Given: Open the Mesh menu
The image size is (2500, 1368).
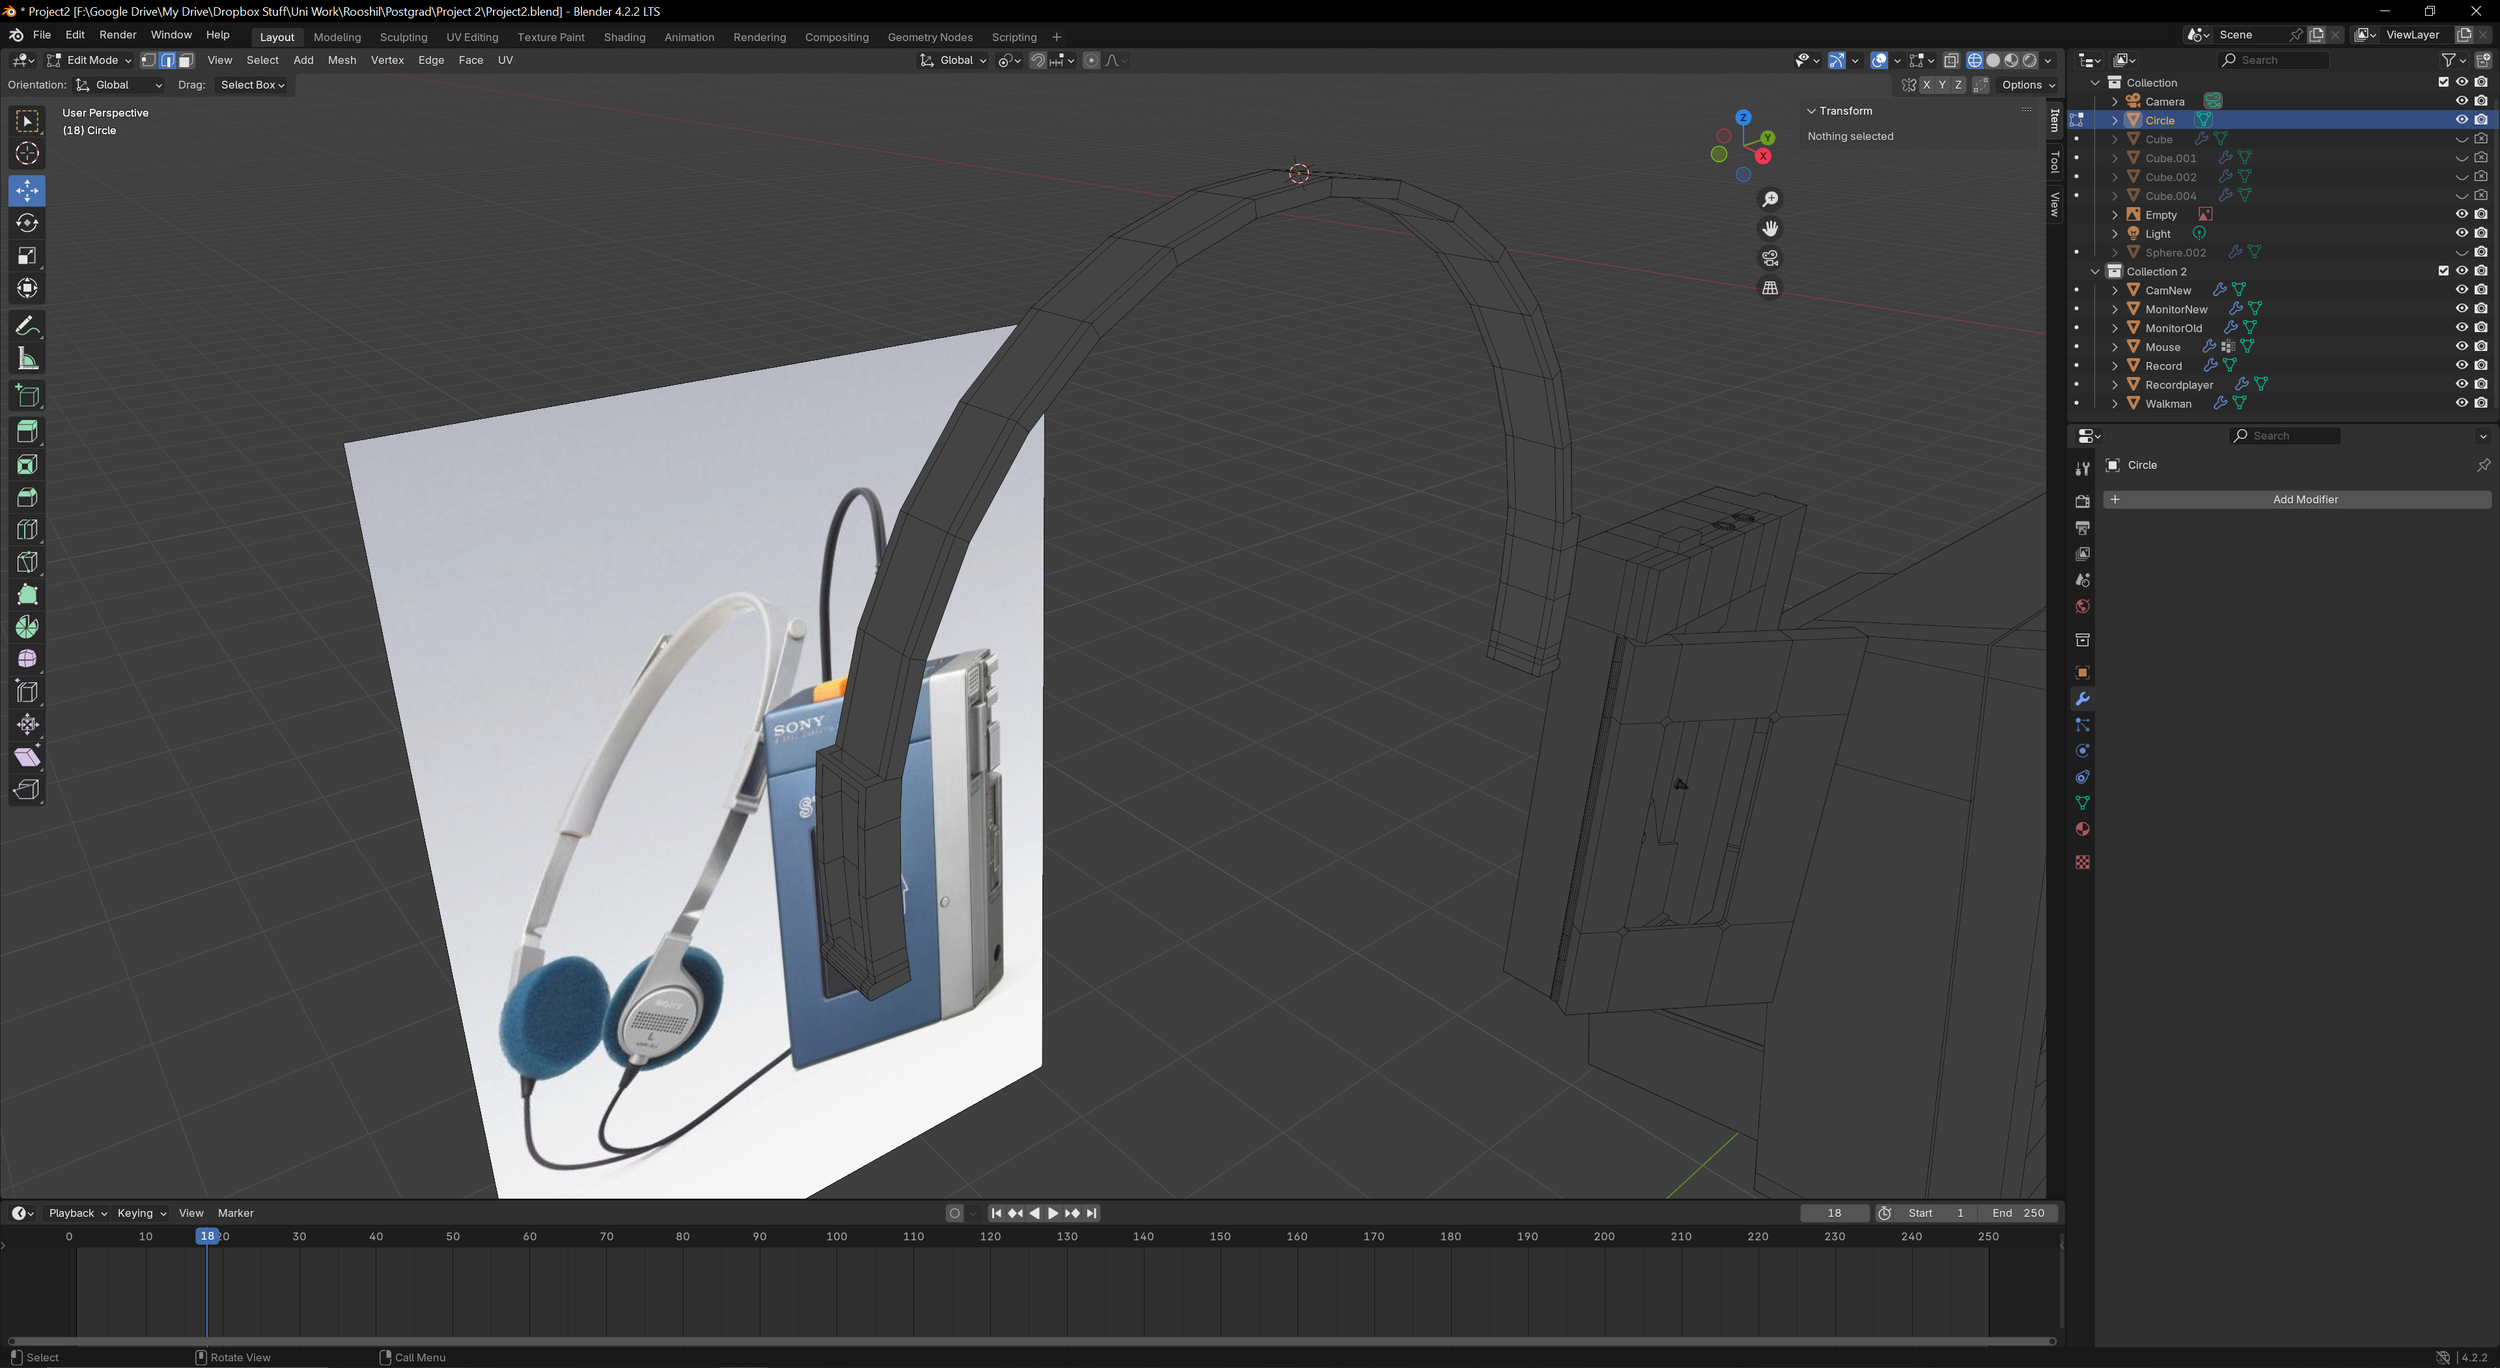Looking at the screenshot, I should click(342, 60).
